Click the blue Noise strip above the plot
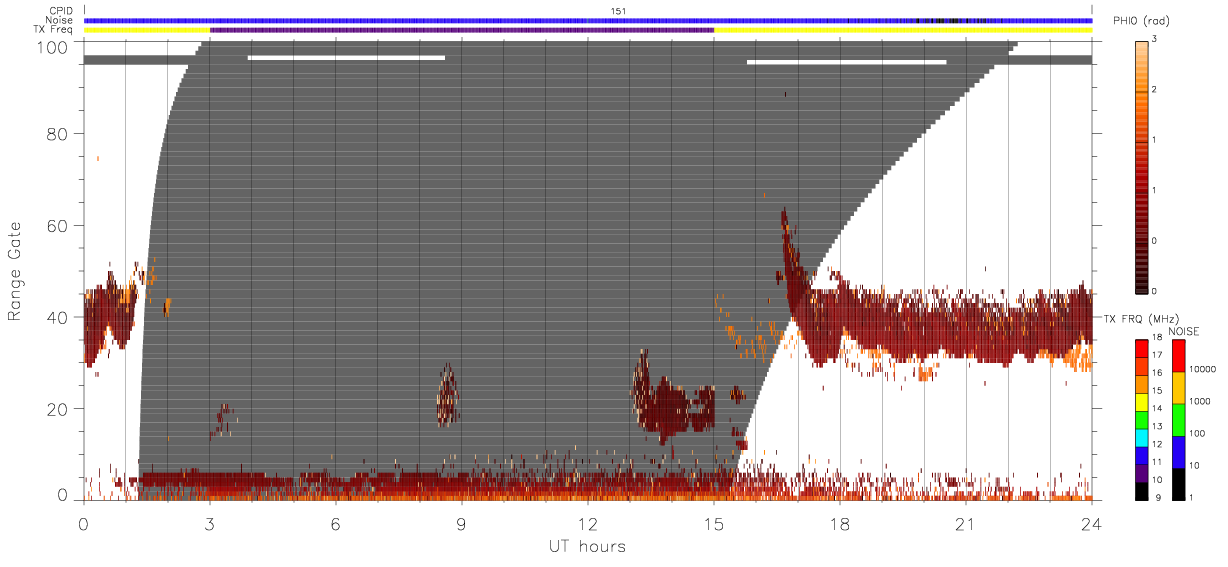 click(x=588, y=20)
